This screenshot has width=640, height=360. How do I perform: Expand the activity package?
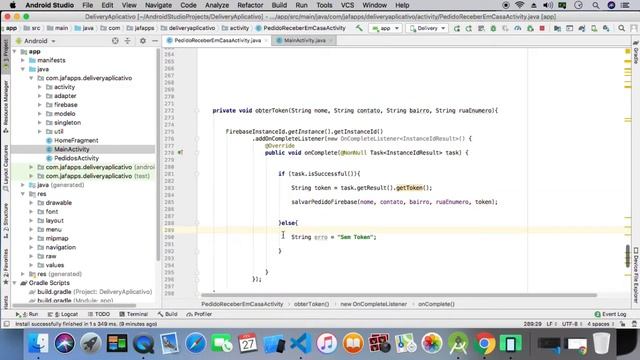click(40, 87)
